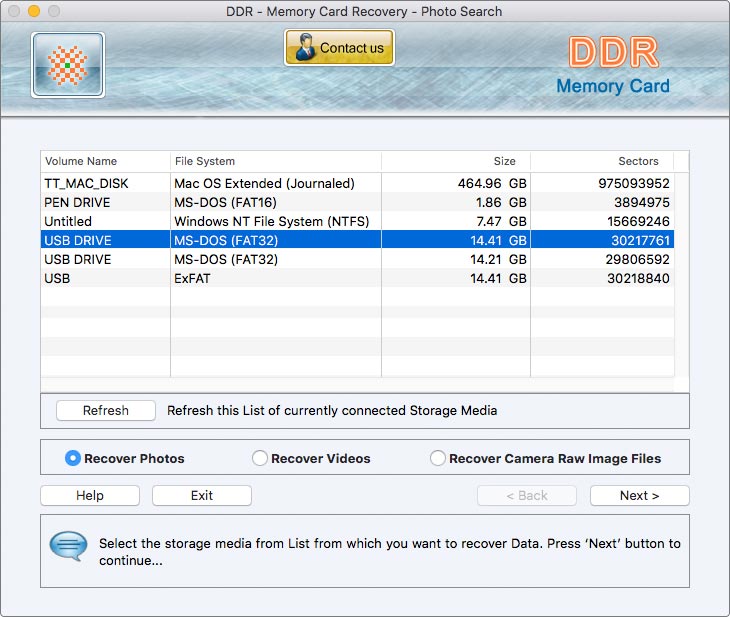Sort by Volume Name column header
730x617 pixels.
105,161
